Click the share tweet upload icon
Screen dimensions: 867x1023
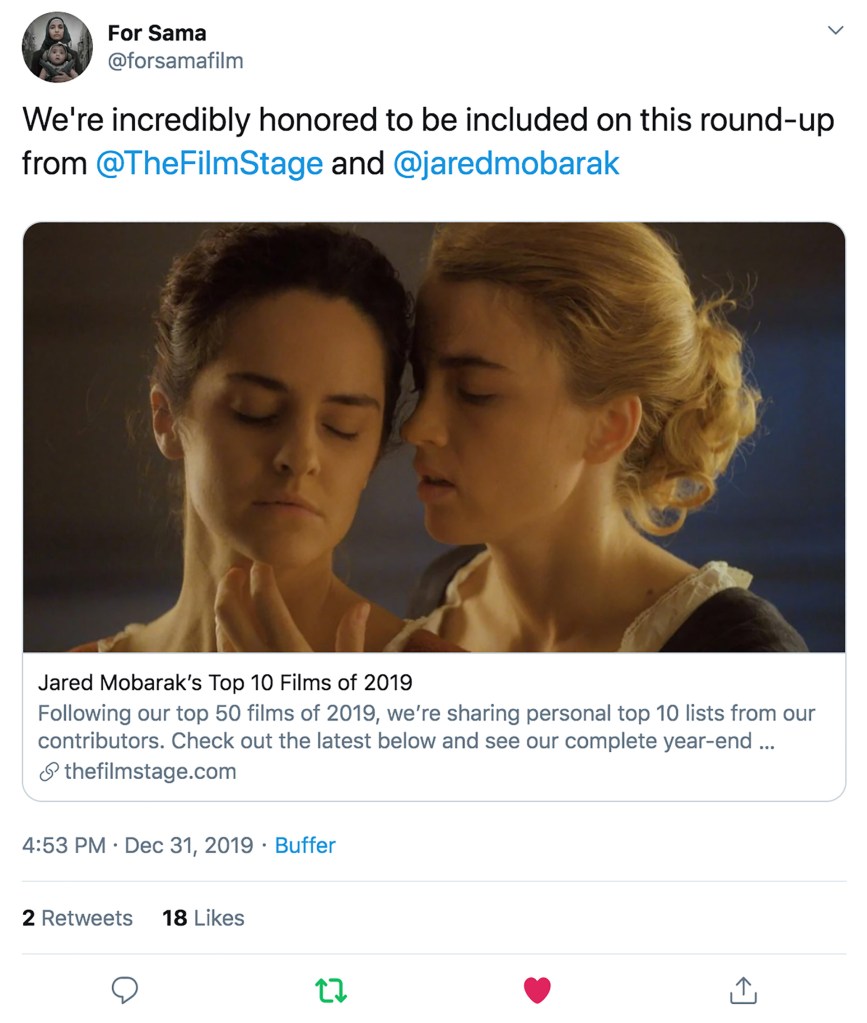(742, 990)
